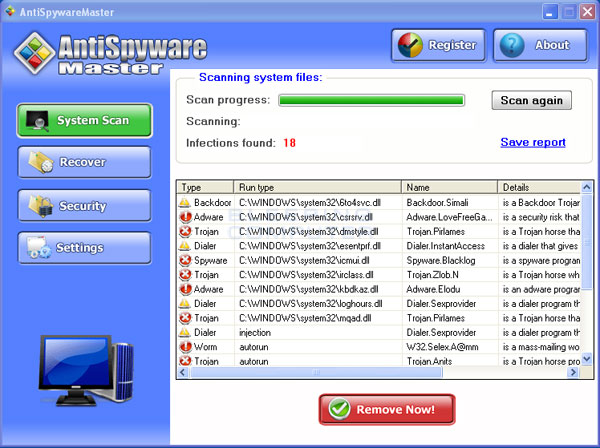Click the Register button
The width and height of the screenshot is (600, 448).
click(x=439, y=45)
